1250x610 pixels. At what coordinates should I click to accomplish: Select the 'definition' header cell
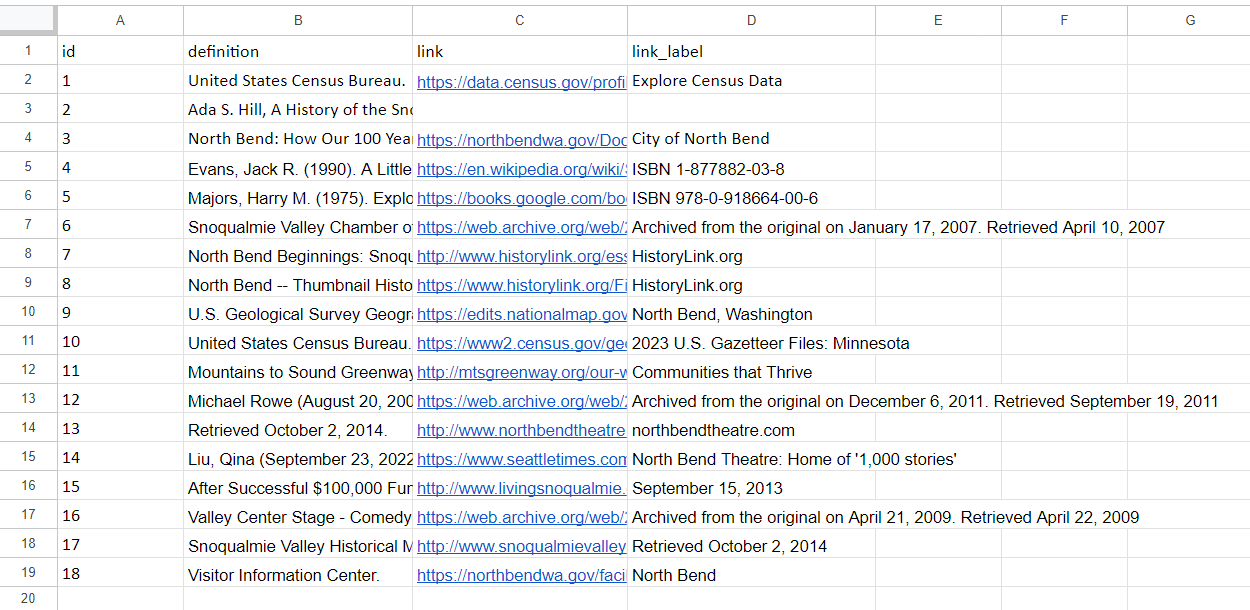(x=298, y=51)
